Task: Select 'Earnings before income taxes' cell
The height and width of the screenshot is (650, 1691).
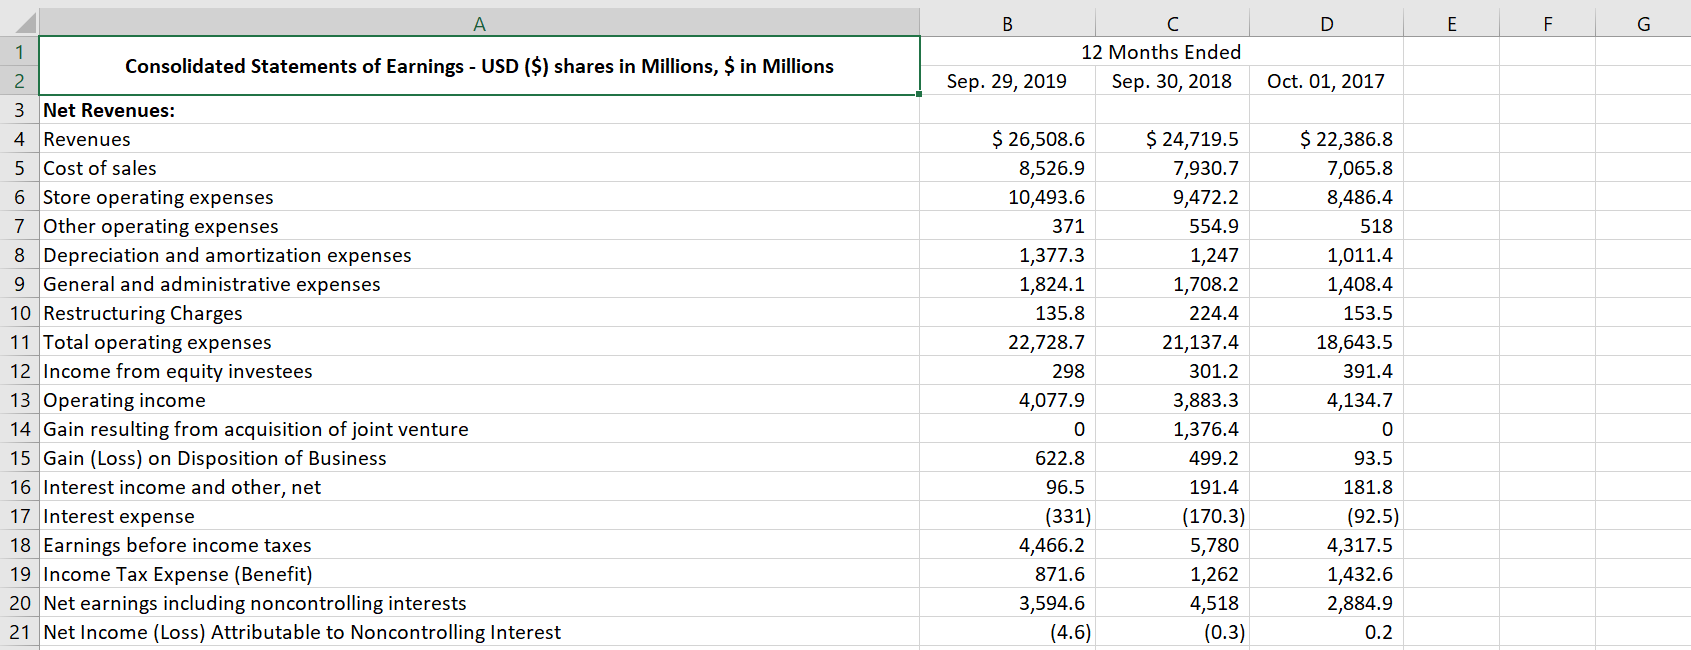Action: click(479, 545)
